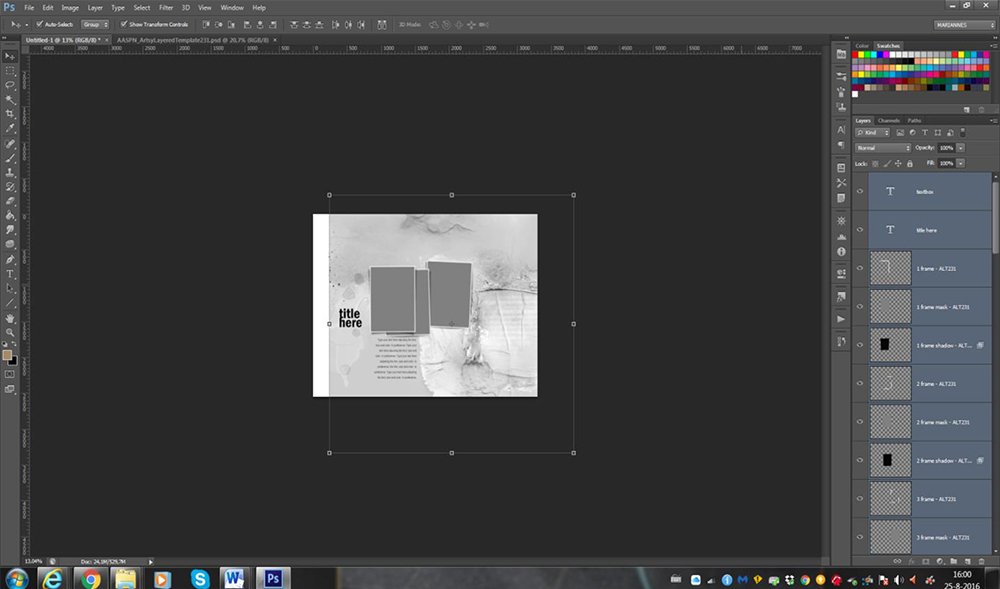
Task: Click the Lock Position icon
Action: click(898, 164)
